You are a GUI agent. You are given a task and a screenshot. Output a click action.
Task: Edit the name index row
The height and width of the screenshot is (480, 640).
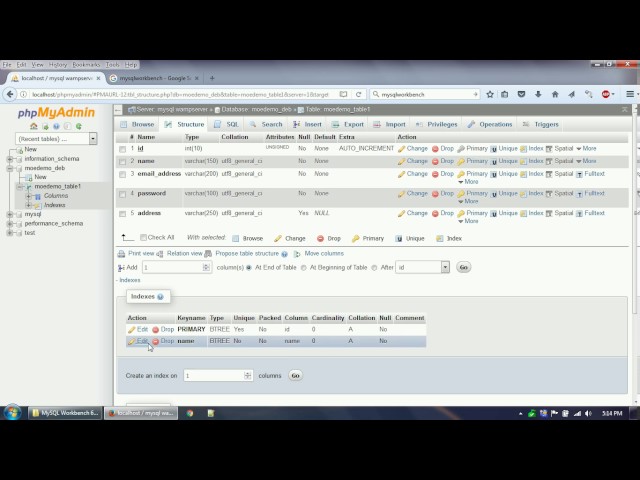tap(138, 341)
